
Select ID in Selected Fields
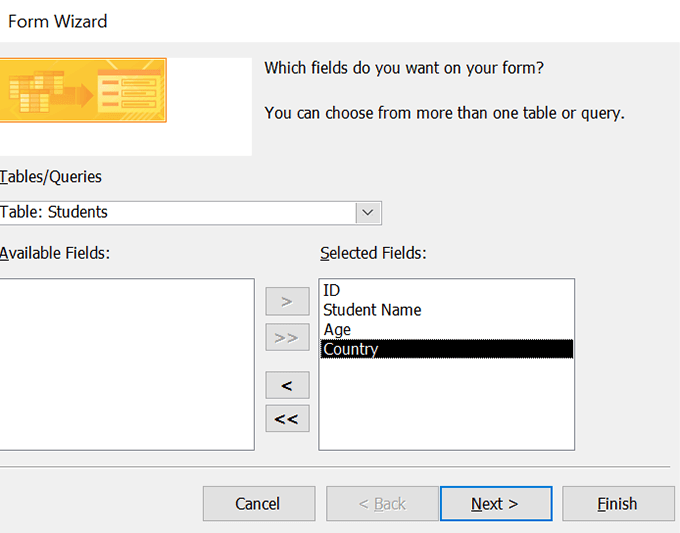pos(332,290)
